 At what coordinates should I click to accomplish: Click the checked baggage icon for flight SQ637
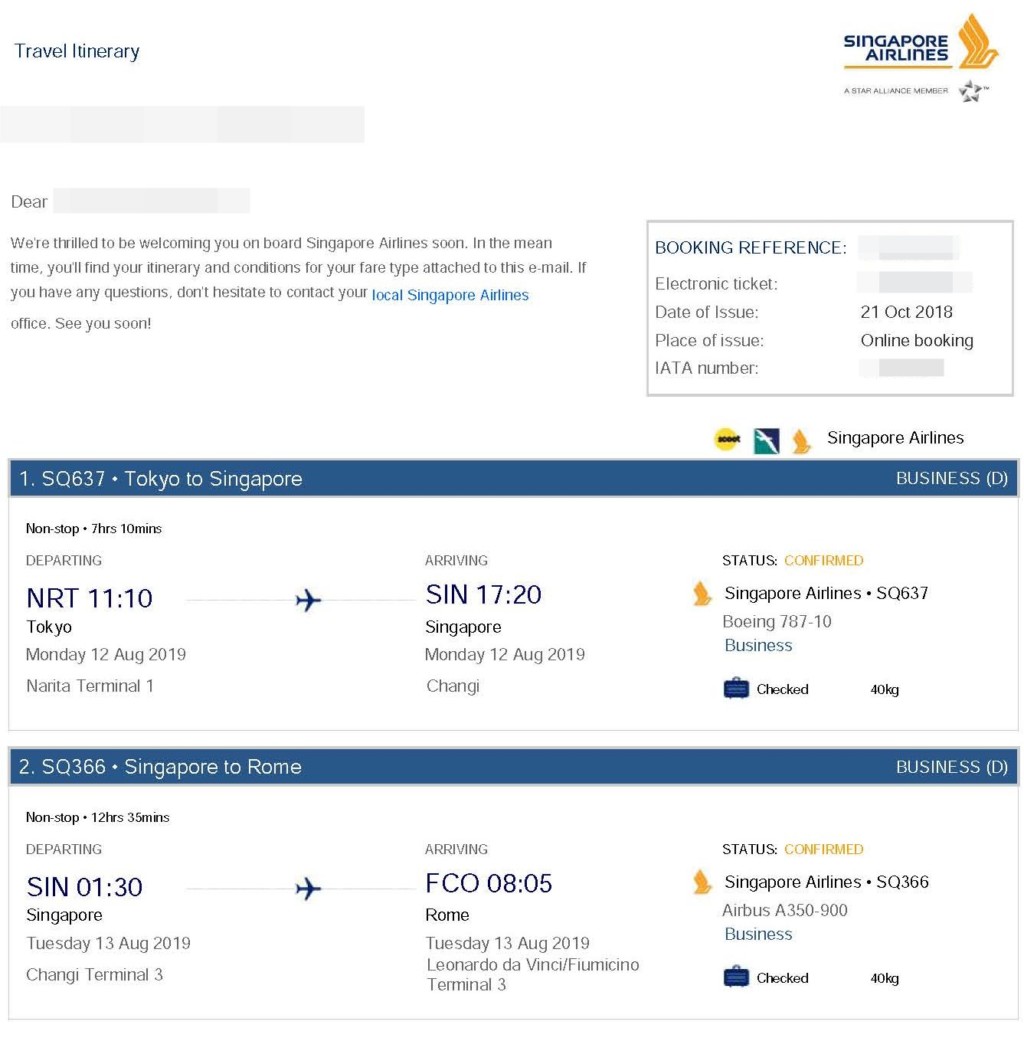point(736,688)
